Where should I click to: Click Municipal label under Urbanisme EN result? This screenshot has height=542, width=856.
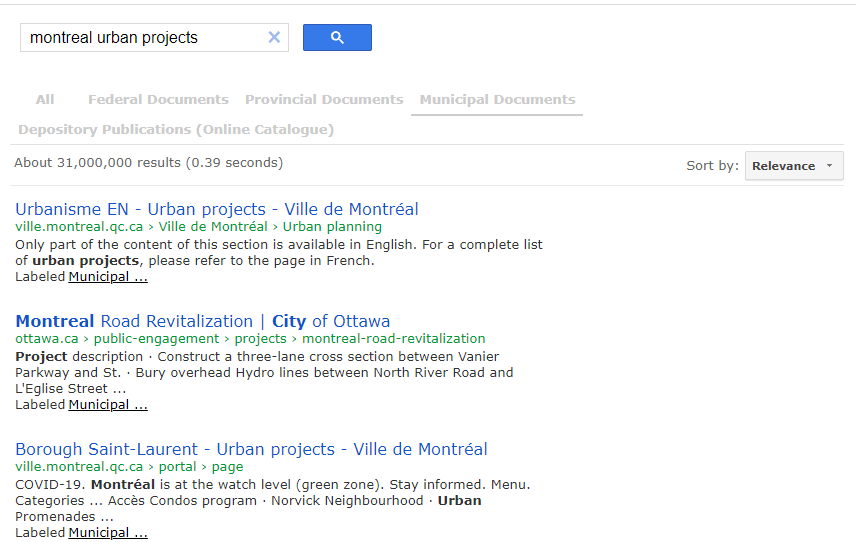[x=108, y=277]
